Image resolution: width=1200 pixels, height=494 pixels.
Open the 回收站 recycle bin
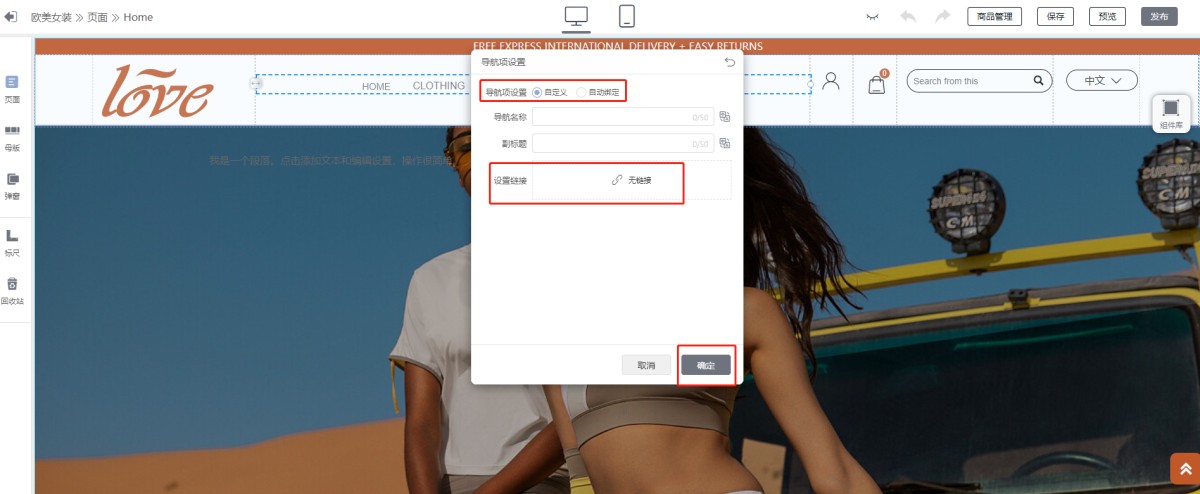[12, 290]
